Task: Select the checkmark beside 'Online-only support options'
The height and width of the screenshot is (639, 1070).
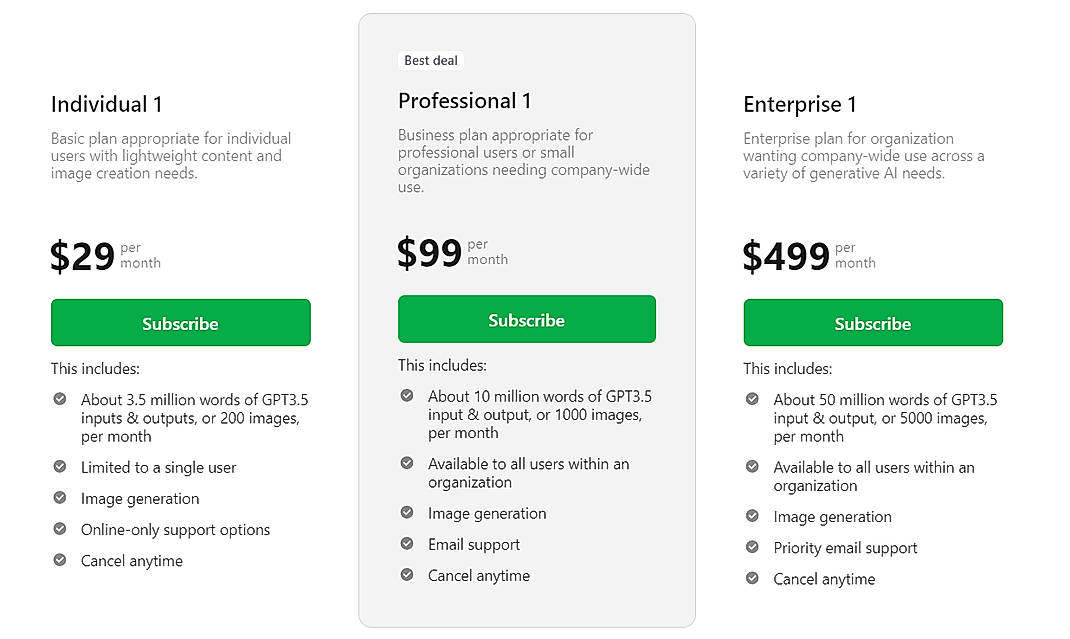Action: tap(60, 529)
